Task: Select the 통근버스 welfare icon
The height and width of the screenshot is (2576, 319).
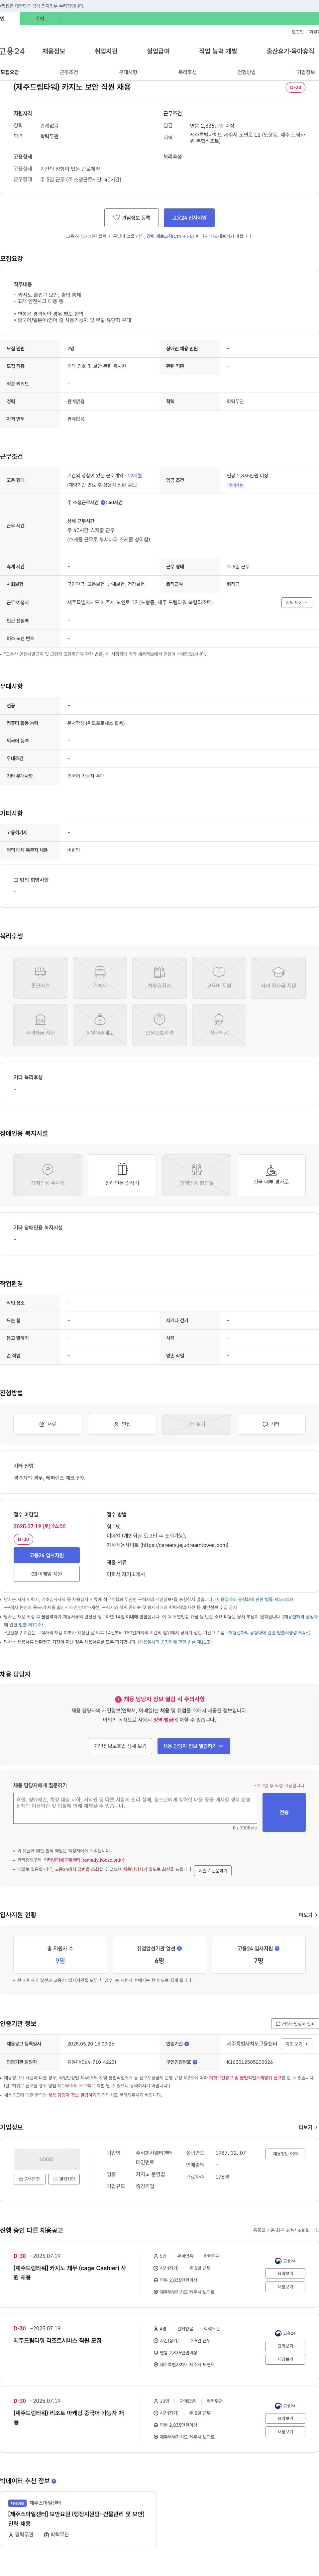Action: click(x=40, y=978)
